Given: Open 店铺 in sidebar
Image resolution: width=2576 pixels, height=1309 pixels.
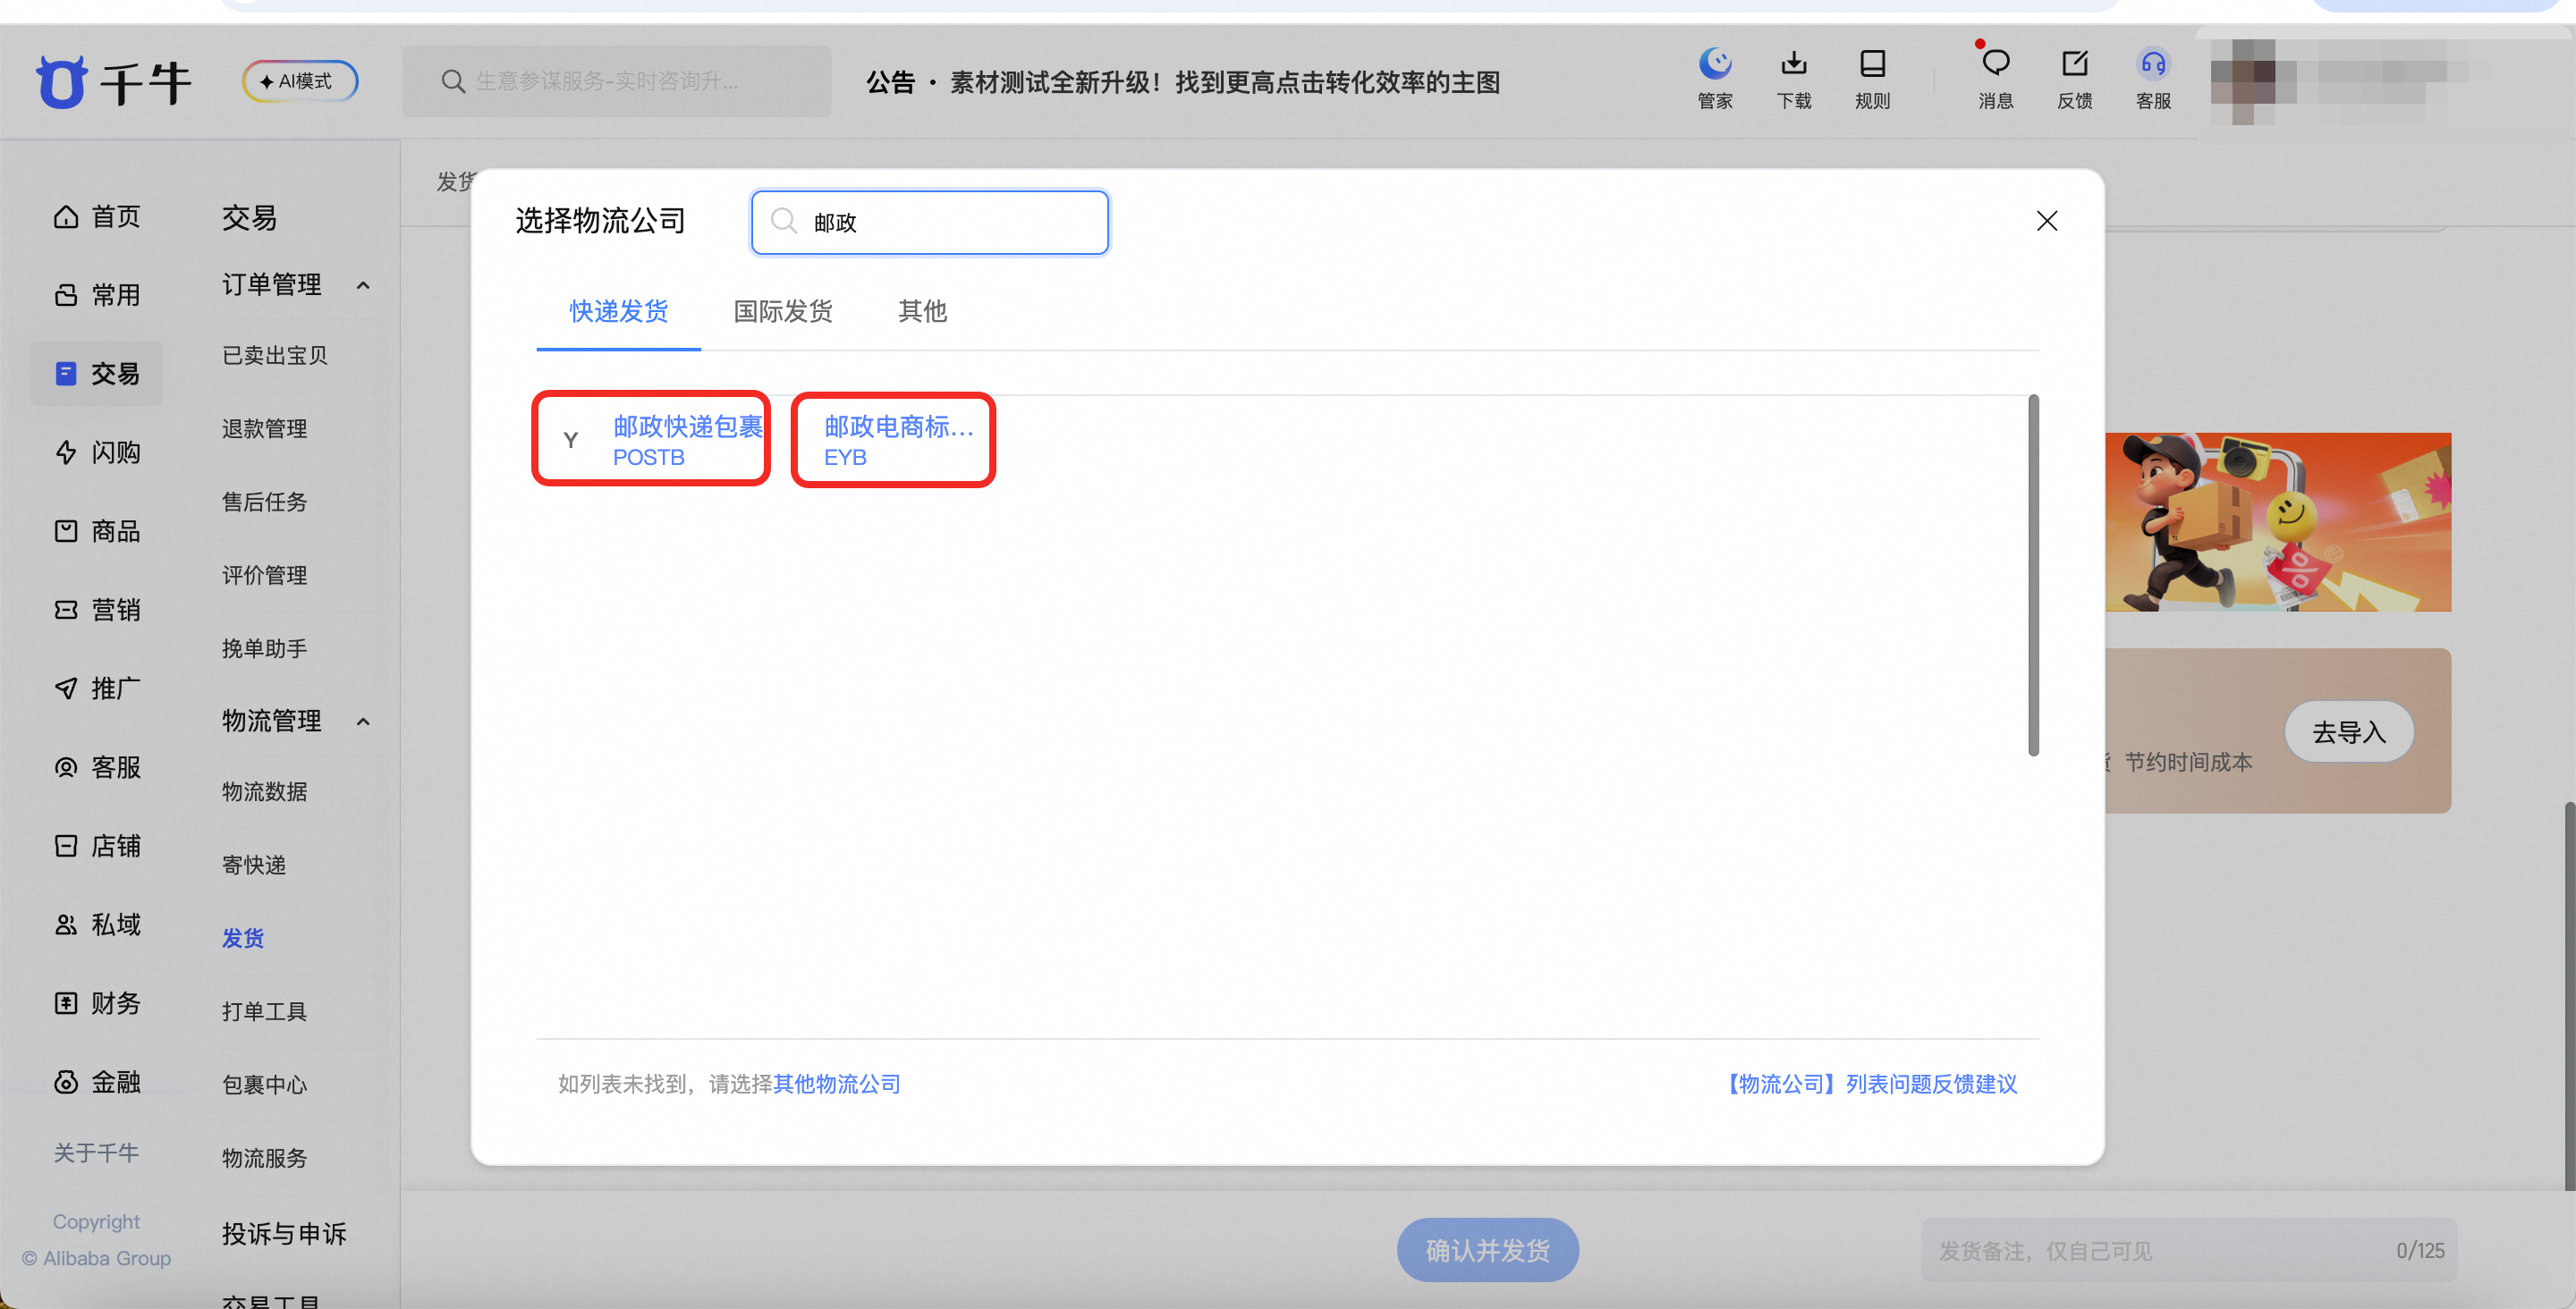Looking at the screenshot, I should click(97, 846).
